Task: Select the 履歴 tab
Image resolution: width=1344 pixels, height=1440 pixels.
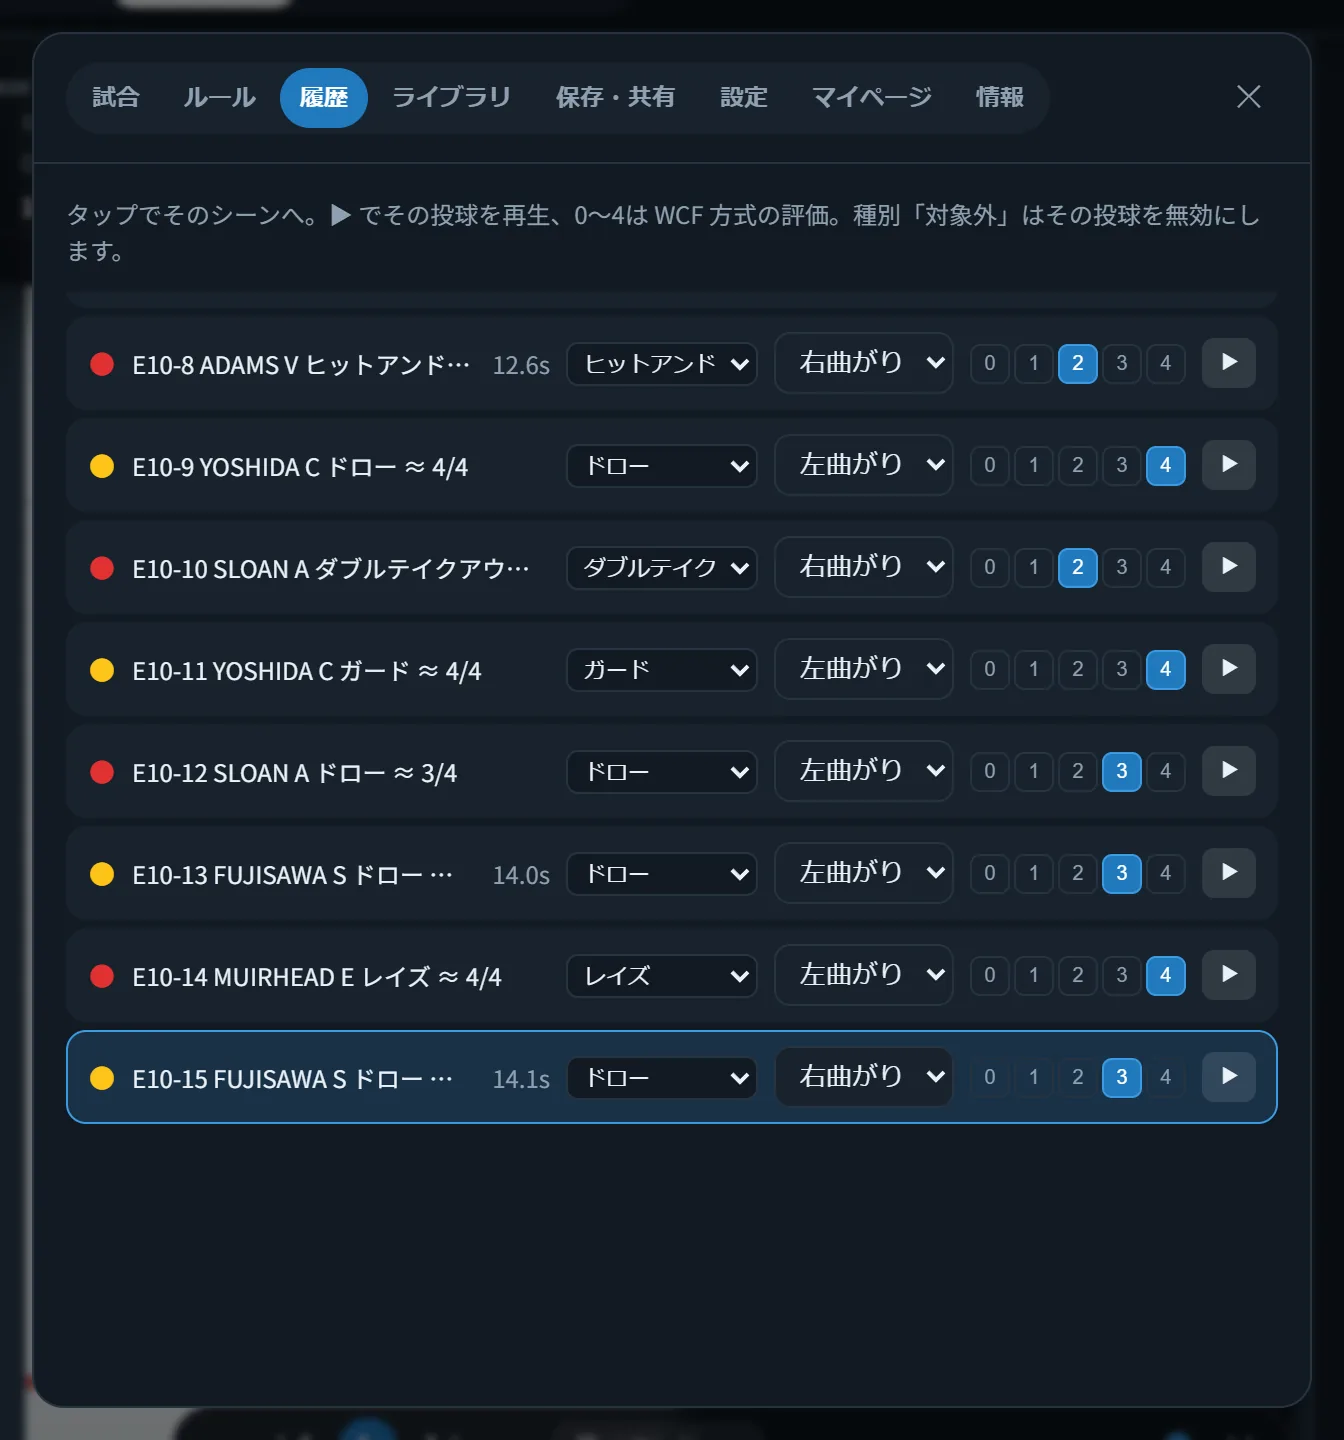Action: pyautogui.click(x=324, y=97)
